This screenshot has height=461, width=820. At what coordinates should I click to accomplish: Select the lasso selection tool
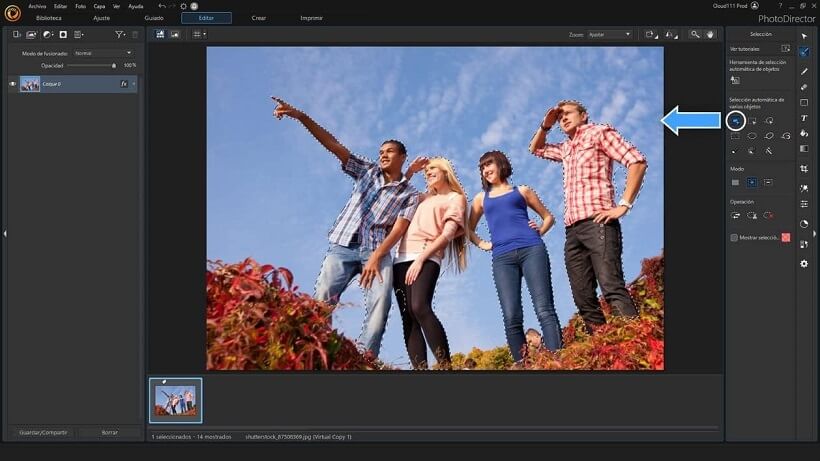(x=769, y=136)
